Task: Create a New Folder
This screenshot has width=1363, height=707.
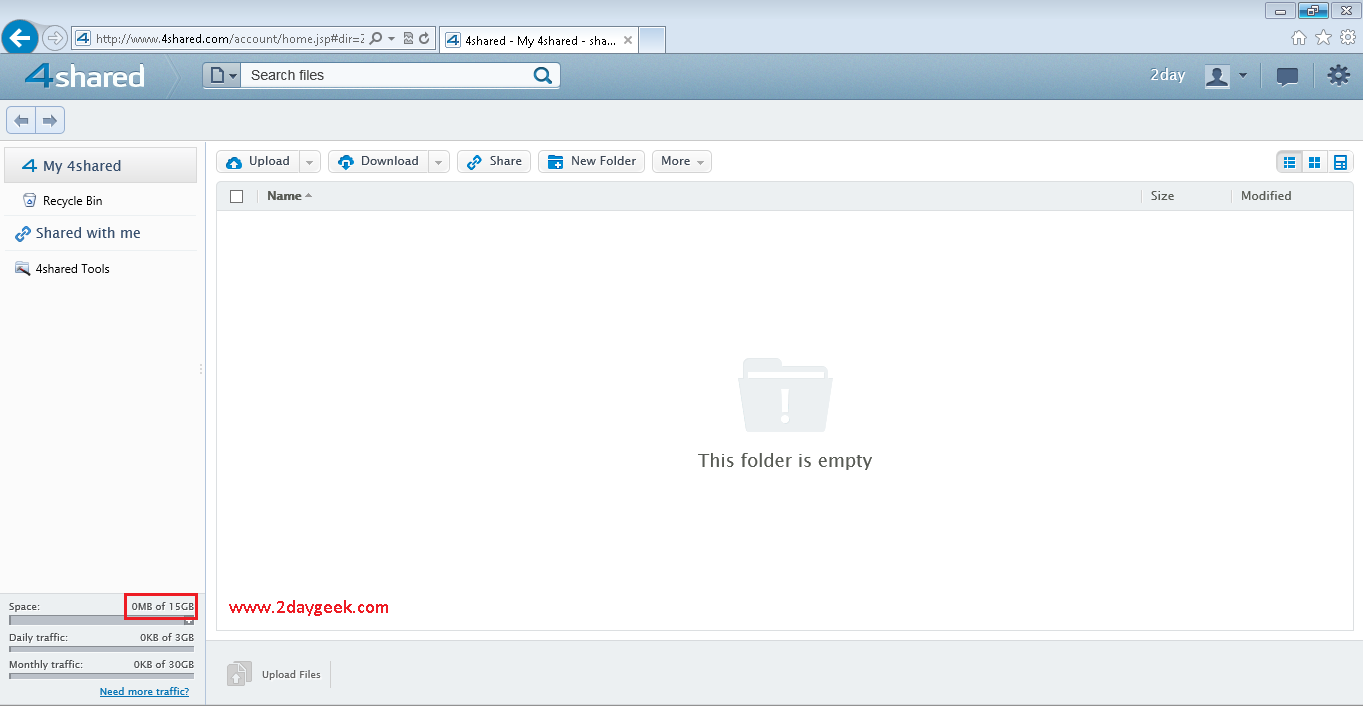Action: [592, 161]
